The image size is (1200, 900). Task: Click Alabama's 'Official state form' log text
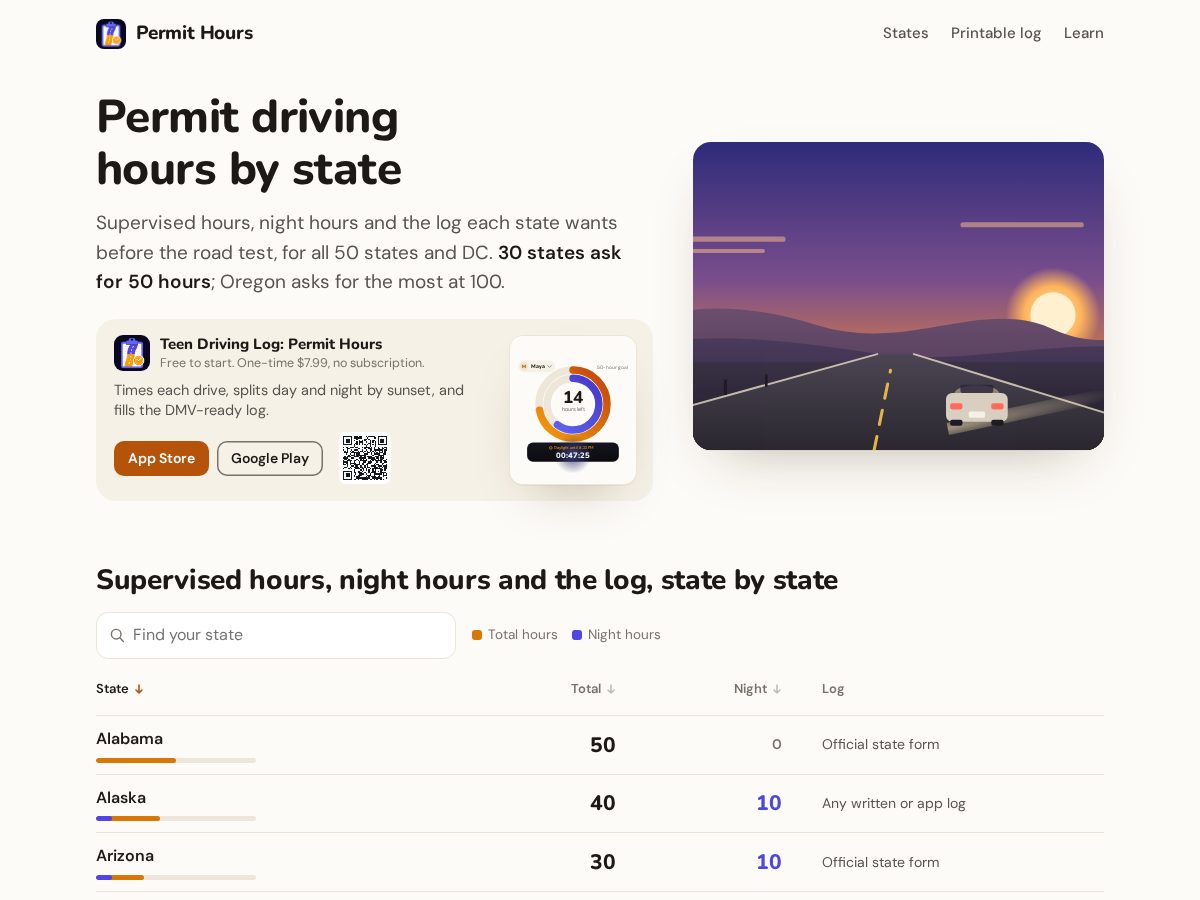pos(881,744)
